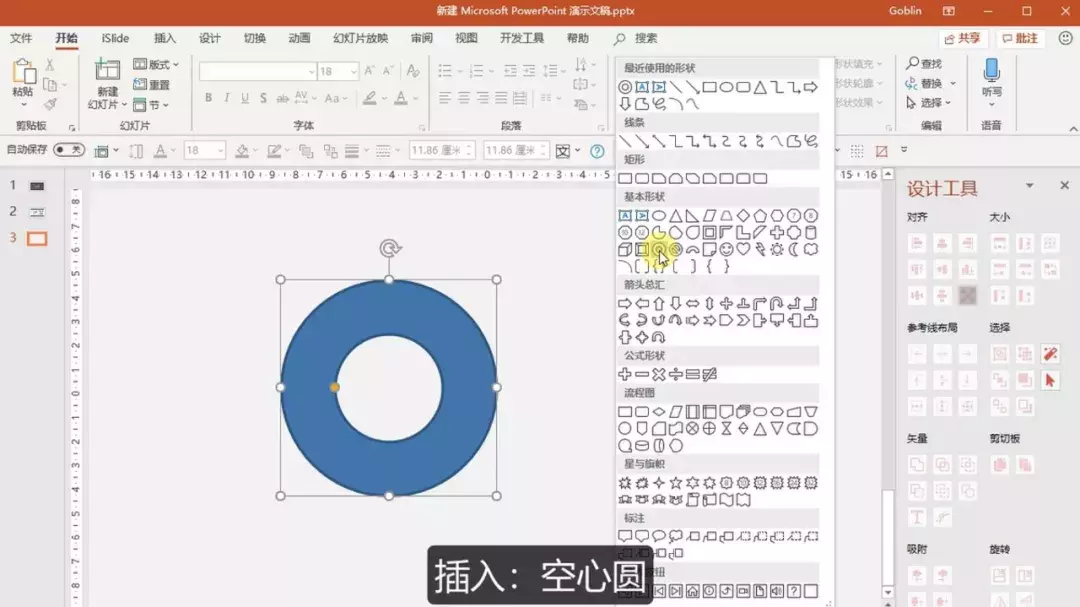Pick the No Symbol basic shape

coord(676,249)
